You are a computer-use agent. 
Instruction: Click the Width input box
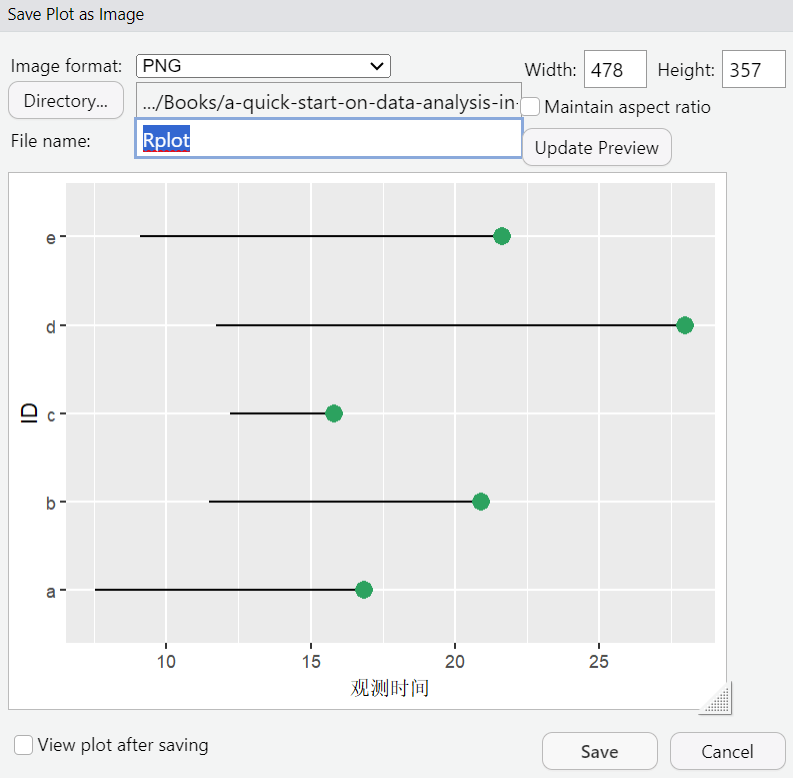[x=615, y=70]
